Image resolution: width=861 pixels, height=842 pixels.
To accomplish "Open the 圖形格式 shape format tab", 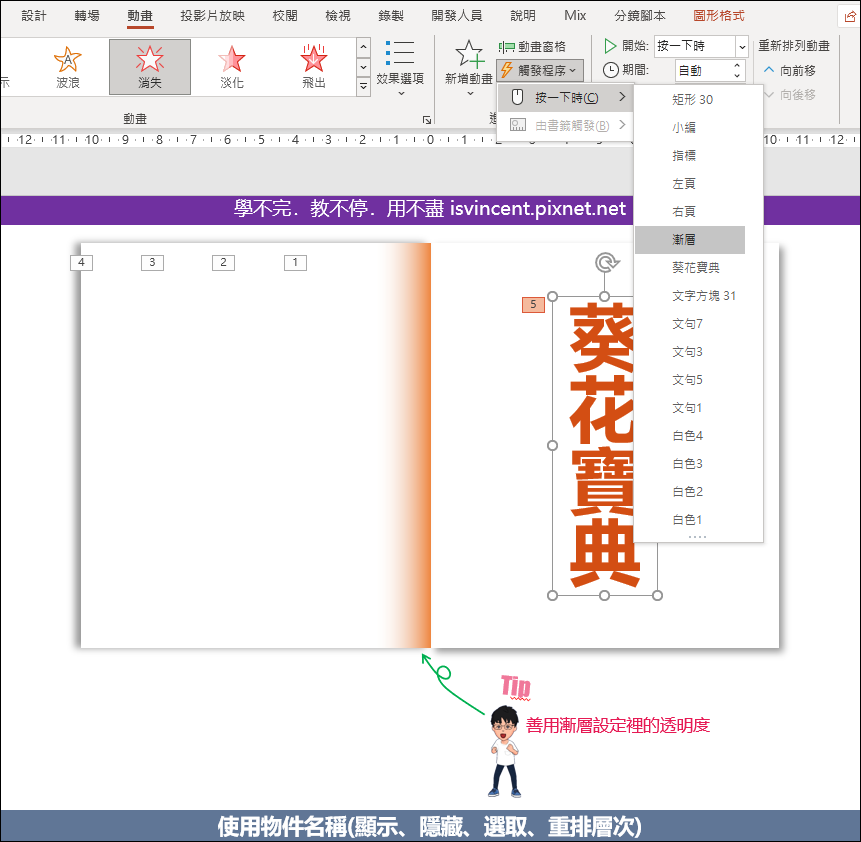I will pos(719,16).
